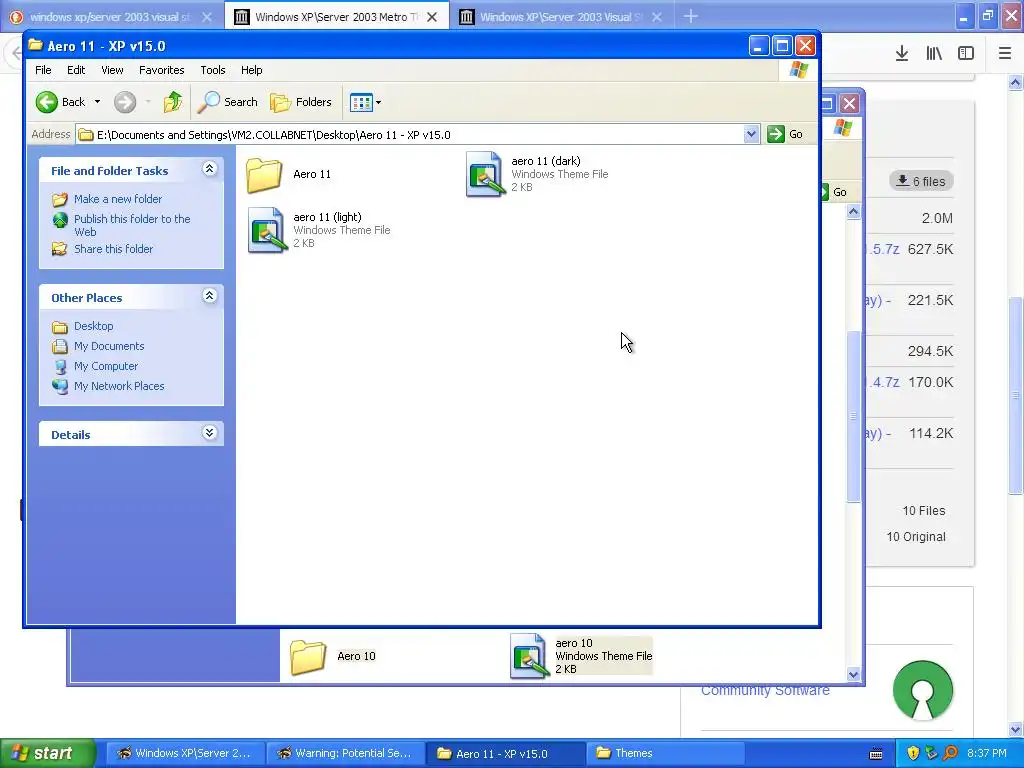Click the Explorer title bar folder icon
Viewport: 1024px width, 768px height.
pyautogui.click(x=36, y=45)
